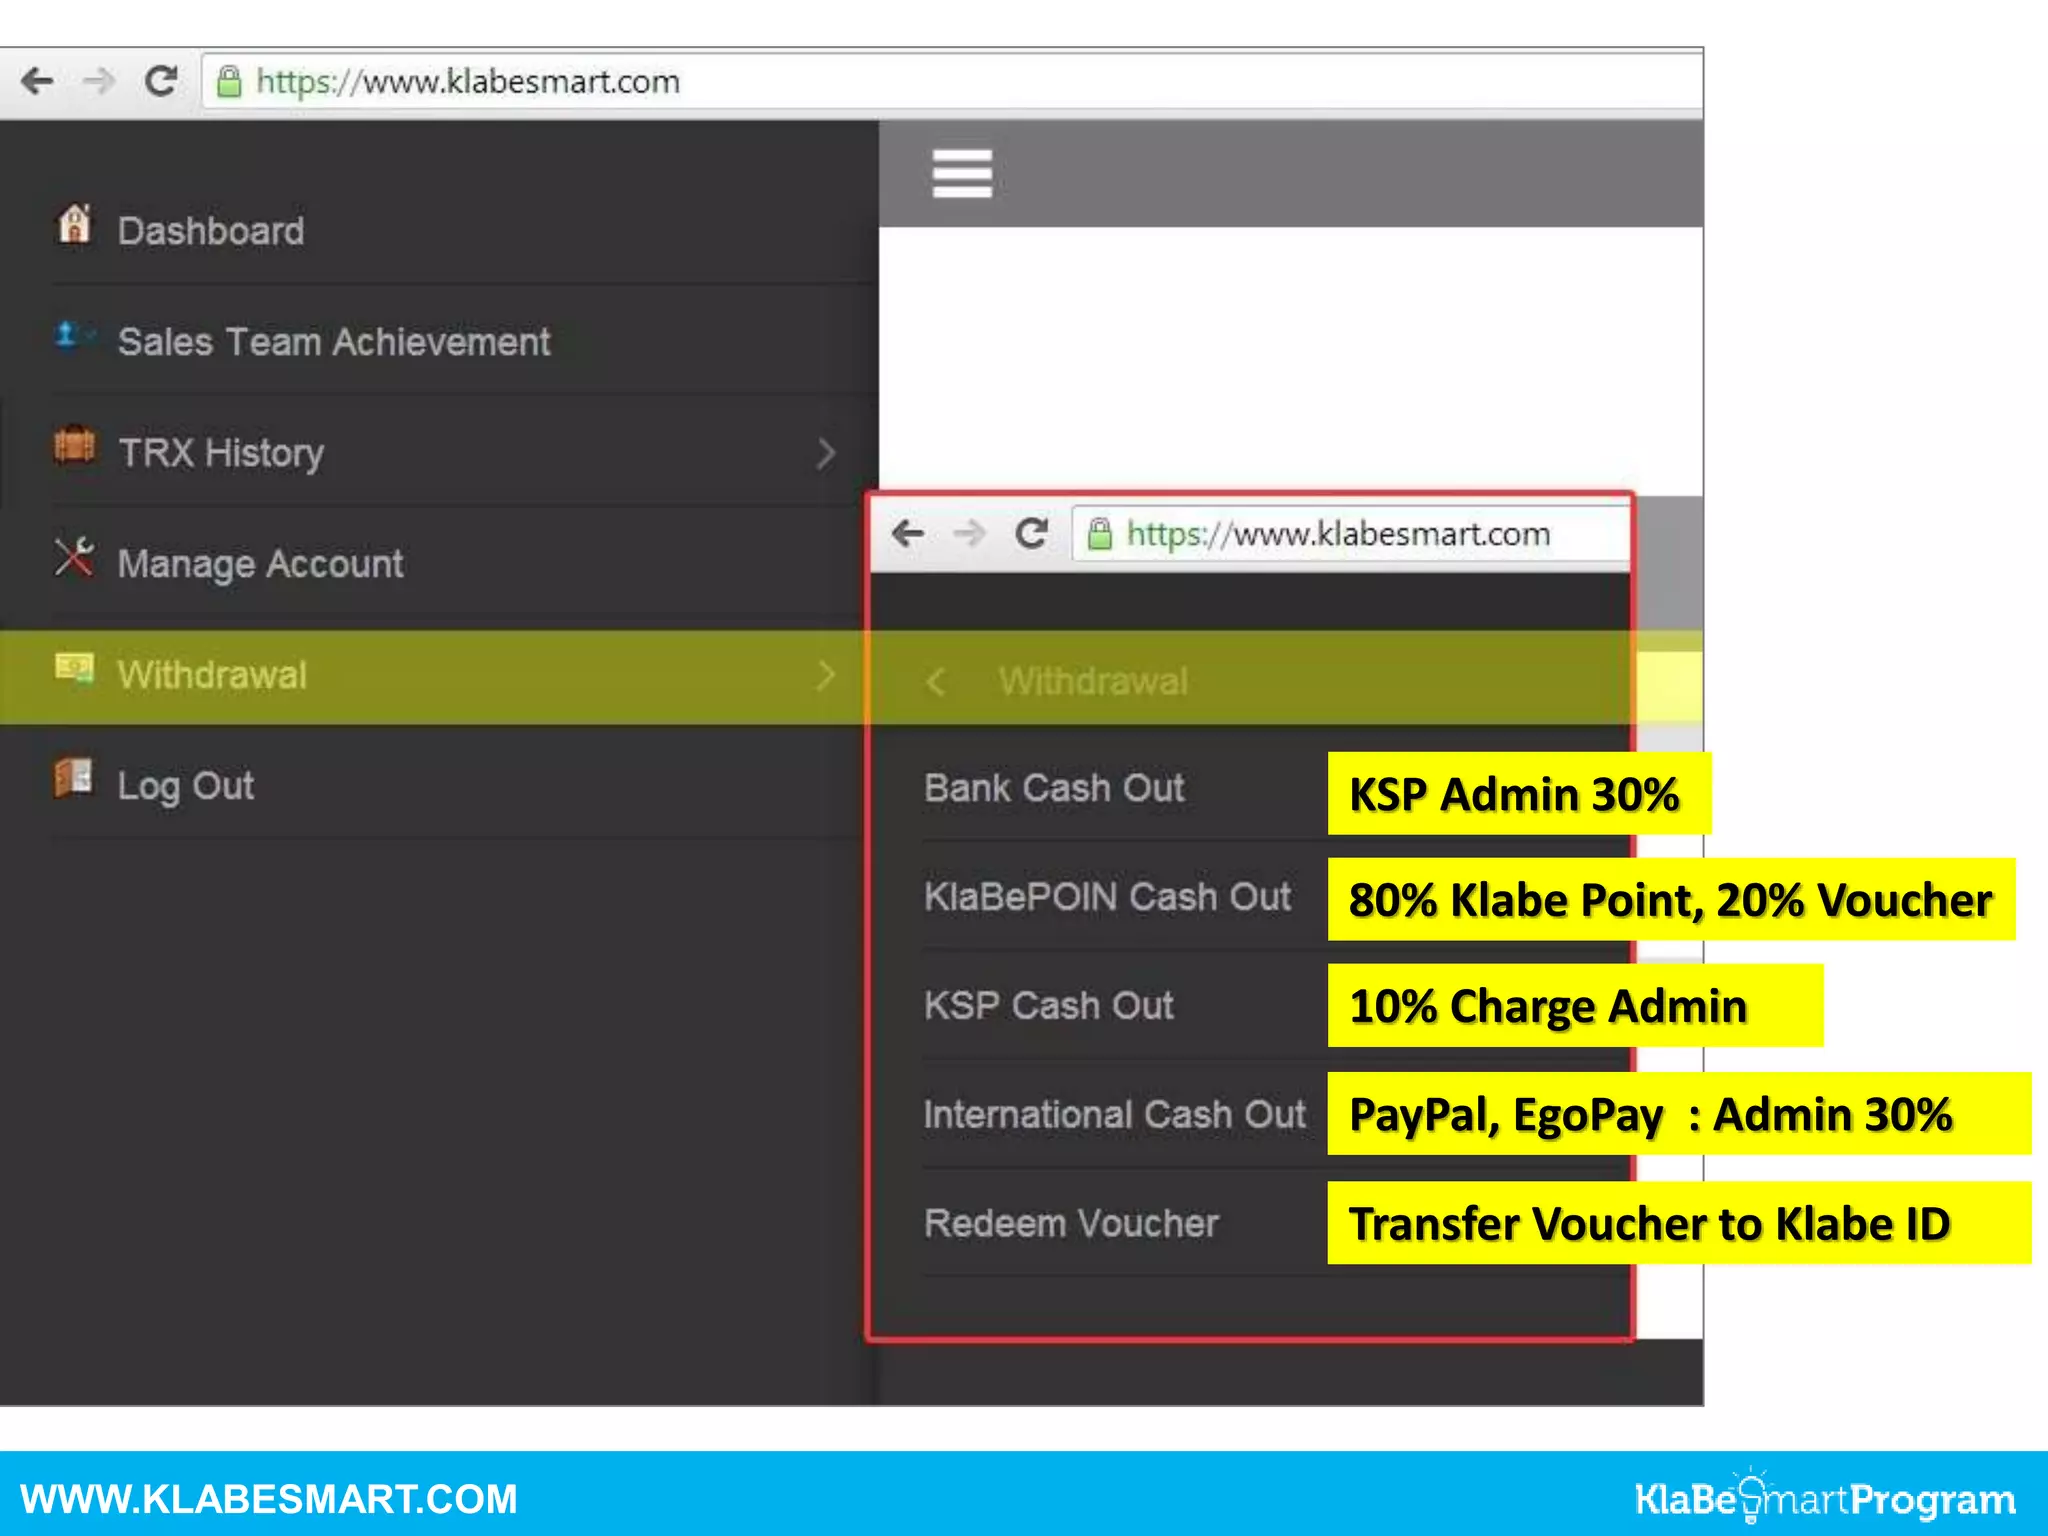Screen dimensions: 2048x1536
Task: Choose Bank Cash Out option
Action: 1054,788
